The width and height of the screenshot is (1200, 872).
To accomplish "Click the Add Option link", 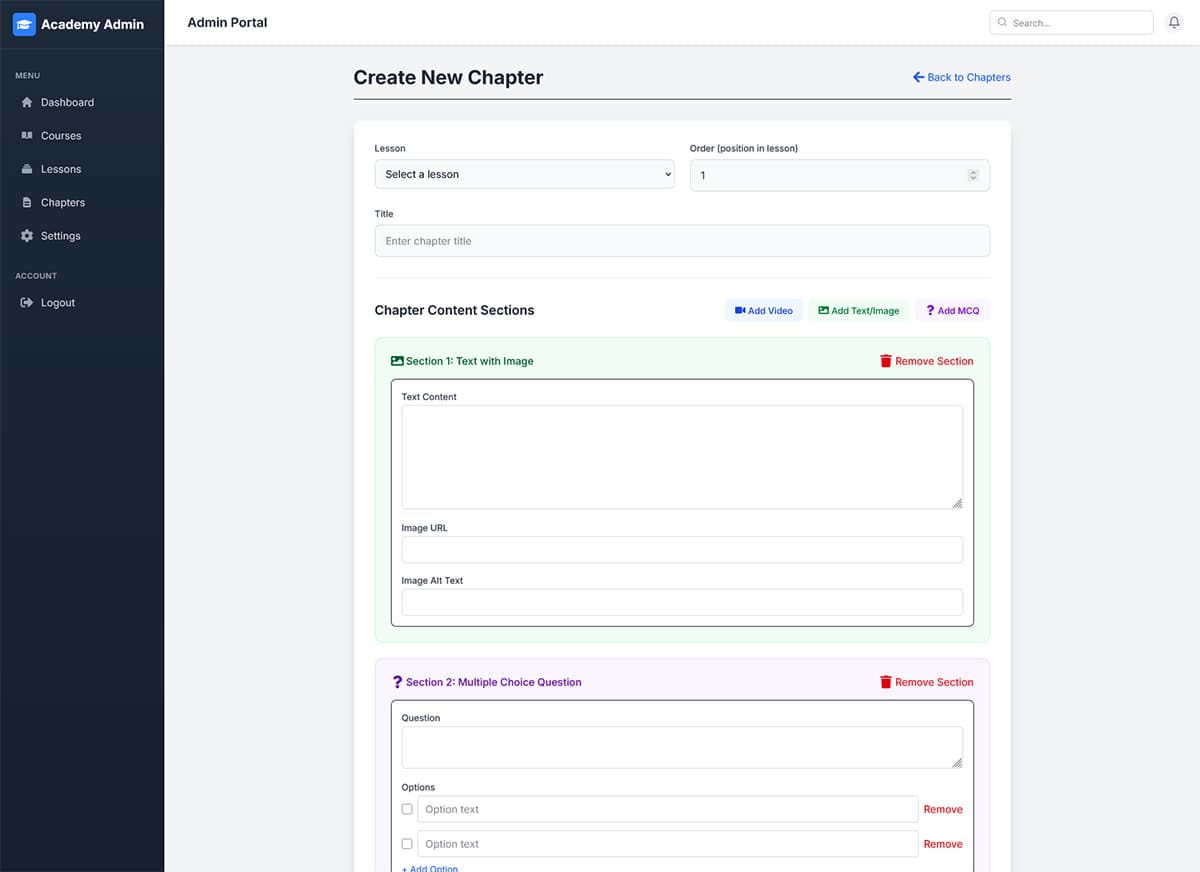I will coord(430,868).
